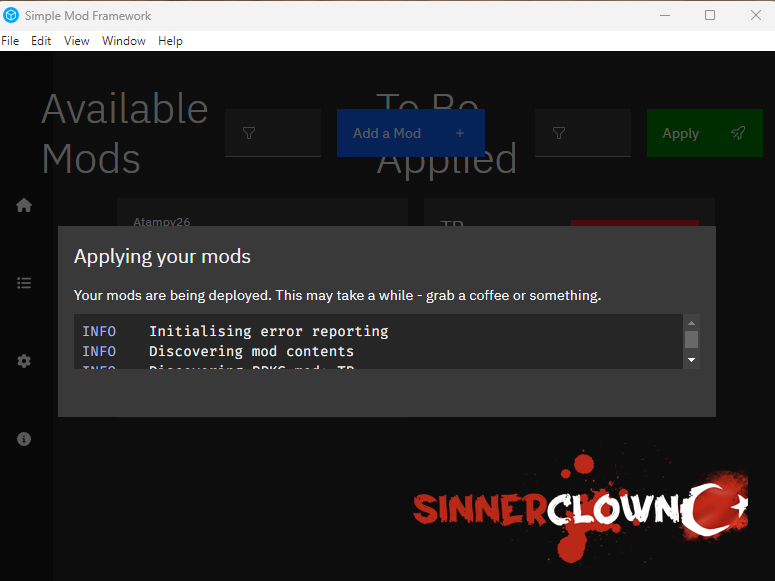Viewport: 775px width, 581px height.
Task: Open the Edit menu
Action: (x=41, y=41)
